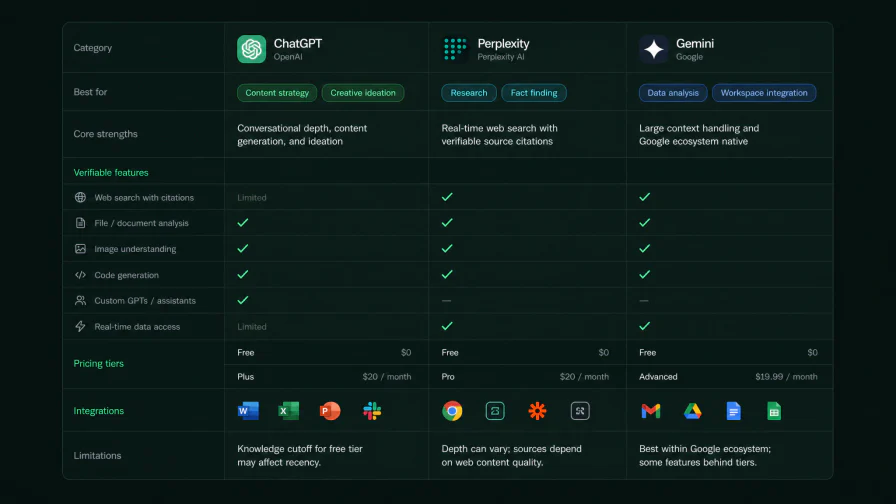Click the code brackets icon for Code generation
896x504 pixels.
pyautogui.click(x=81, y=275)
